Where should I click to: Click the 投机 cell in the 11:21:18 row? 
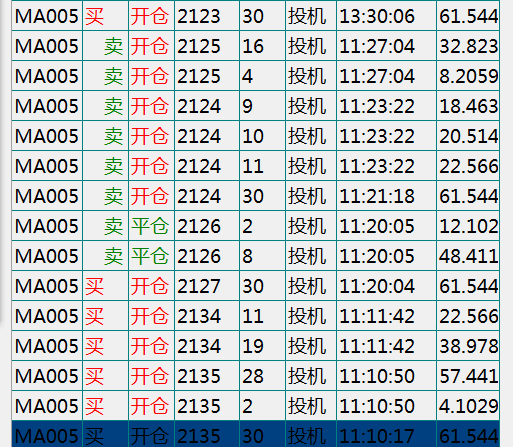(311, 196)
